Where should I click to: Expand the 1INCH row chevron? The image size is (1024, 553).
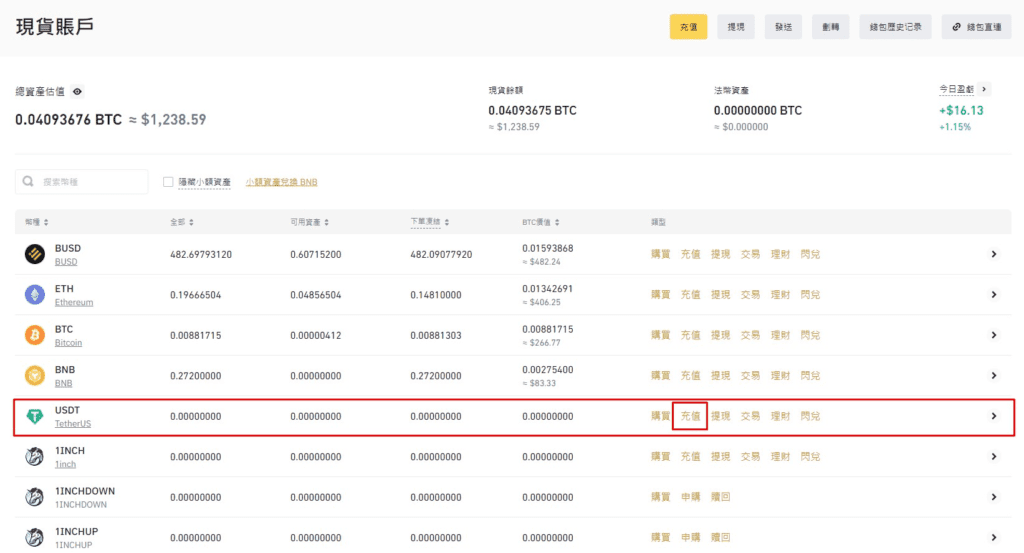[994, 456]
